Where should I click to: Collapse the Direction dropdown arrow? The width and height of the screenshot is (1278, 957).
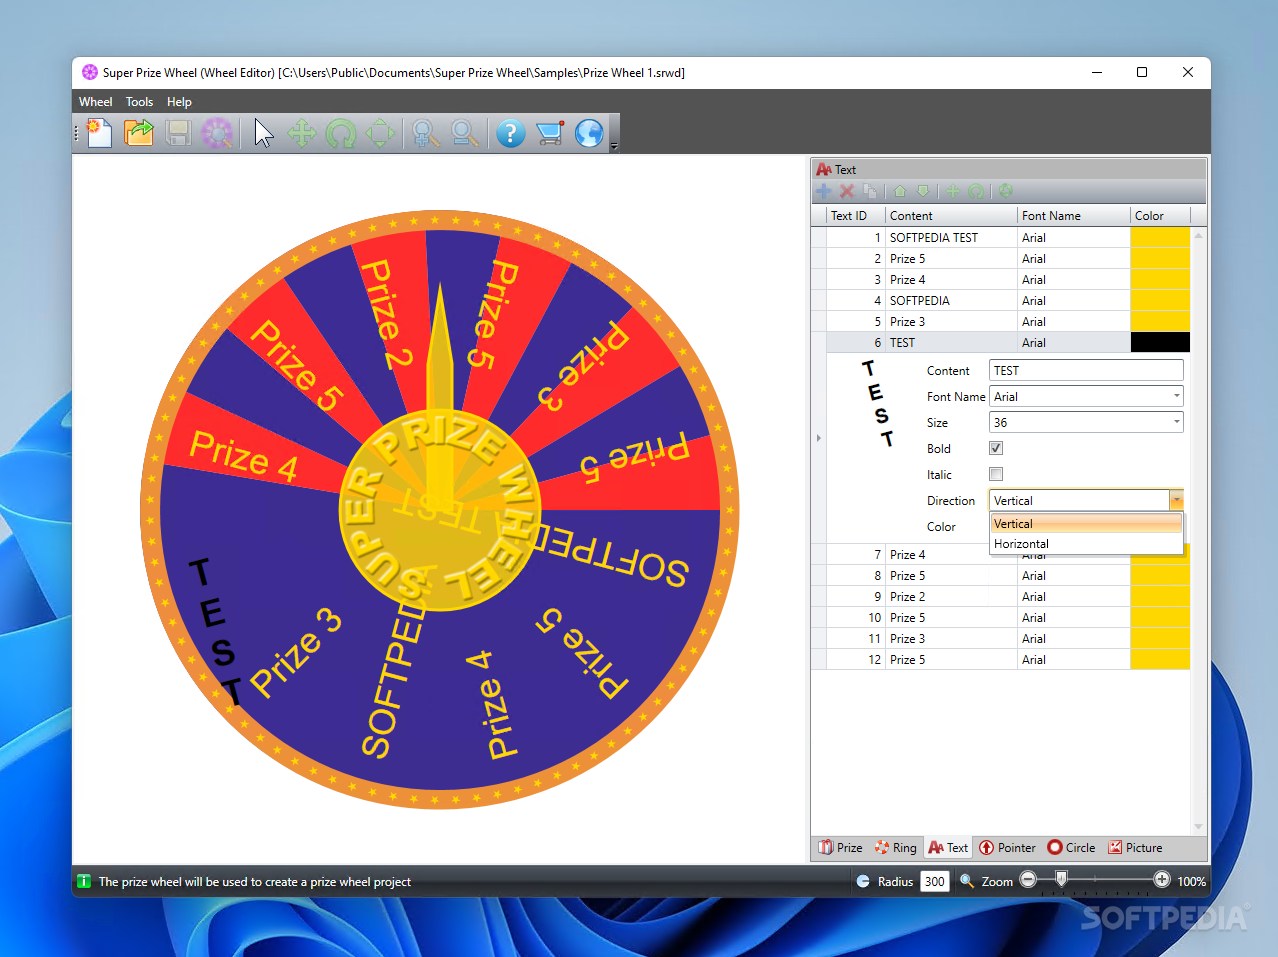[1176, 500]
